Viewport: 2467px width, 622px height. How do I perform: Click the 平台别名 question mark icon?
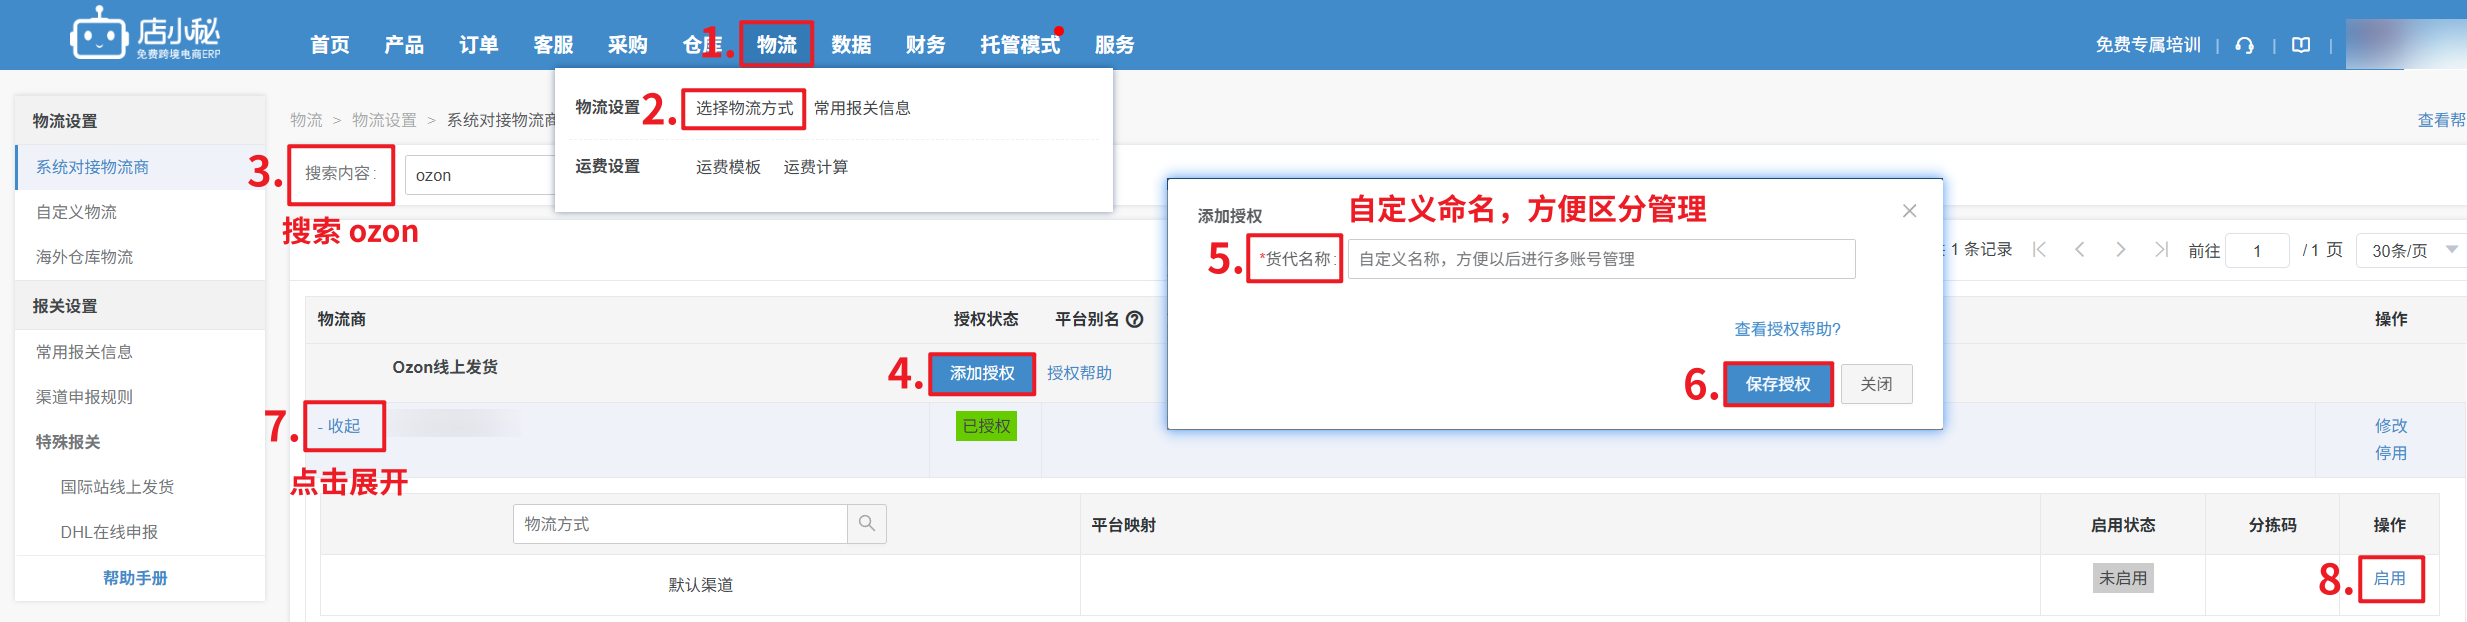point(1135,319)
